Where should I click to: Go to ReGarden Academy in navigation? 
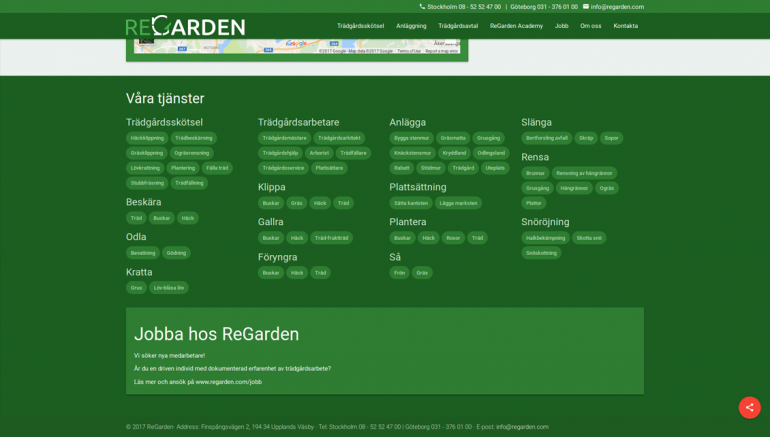tap(516, 26)
